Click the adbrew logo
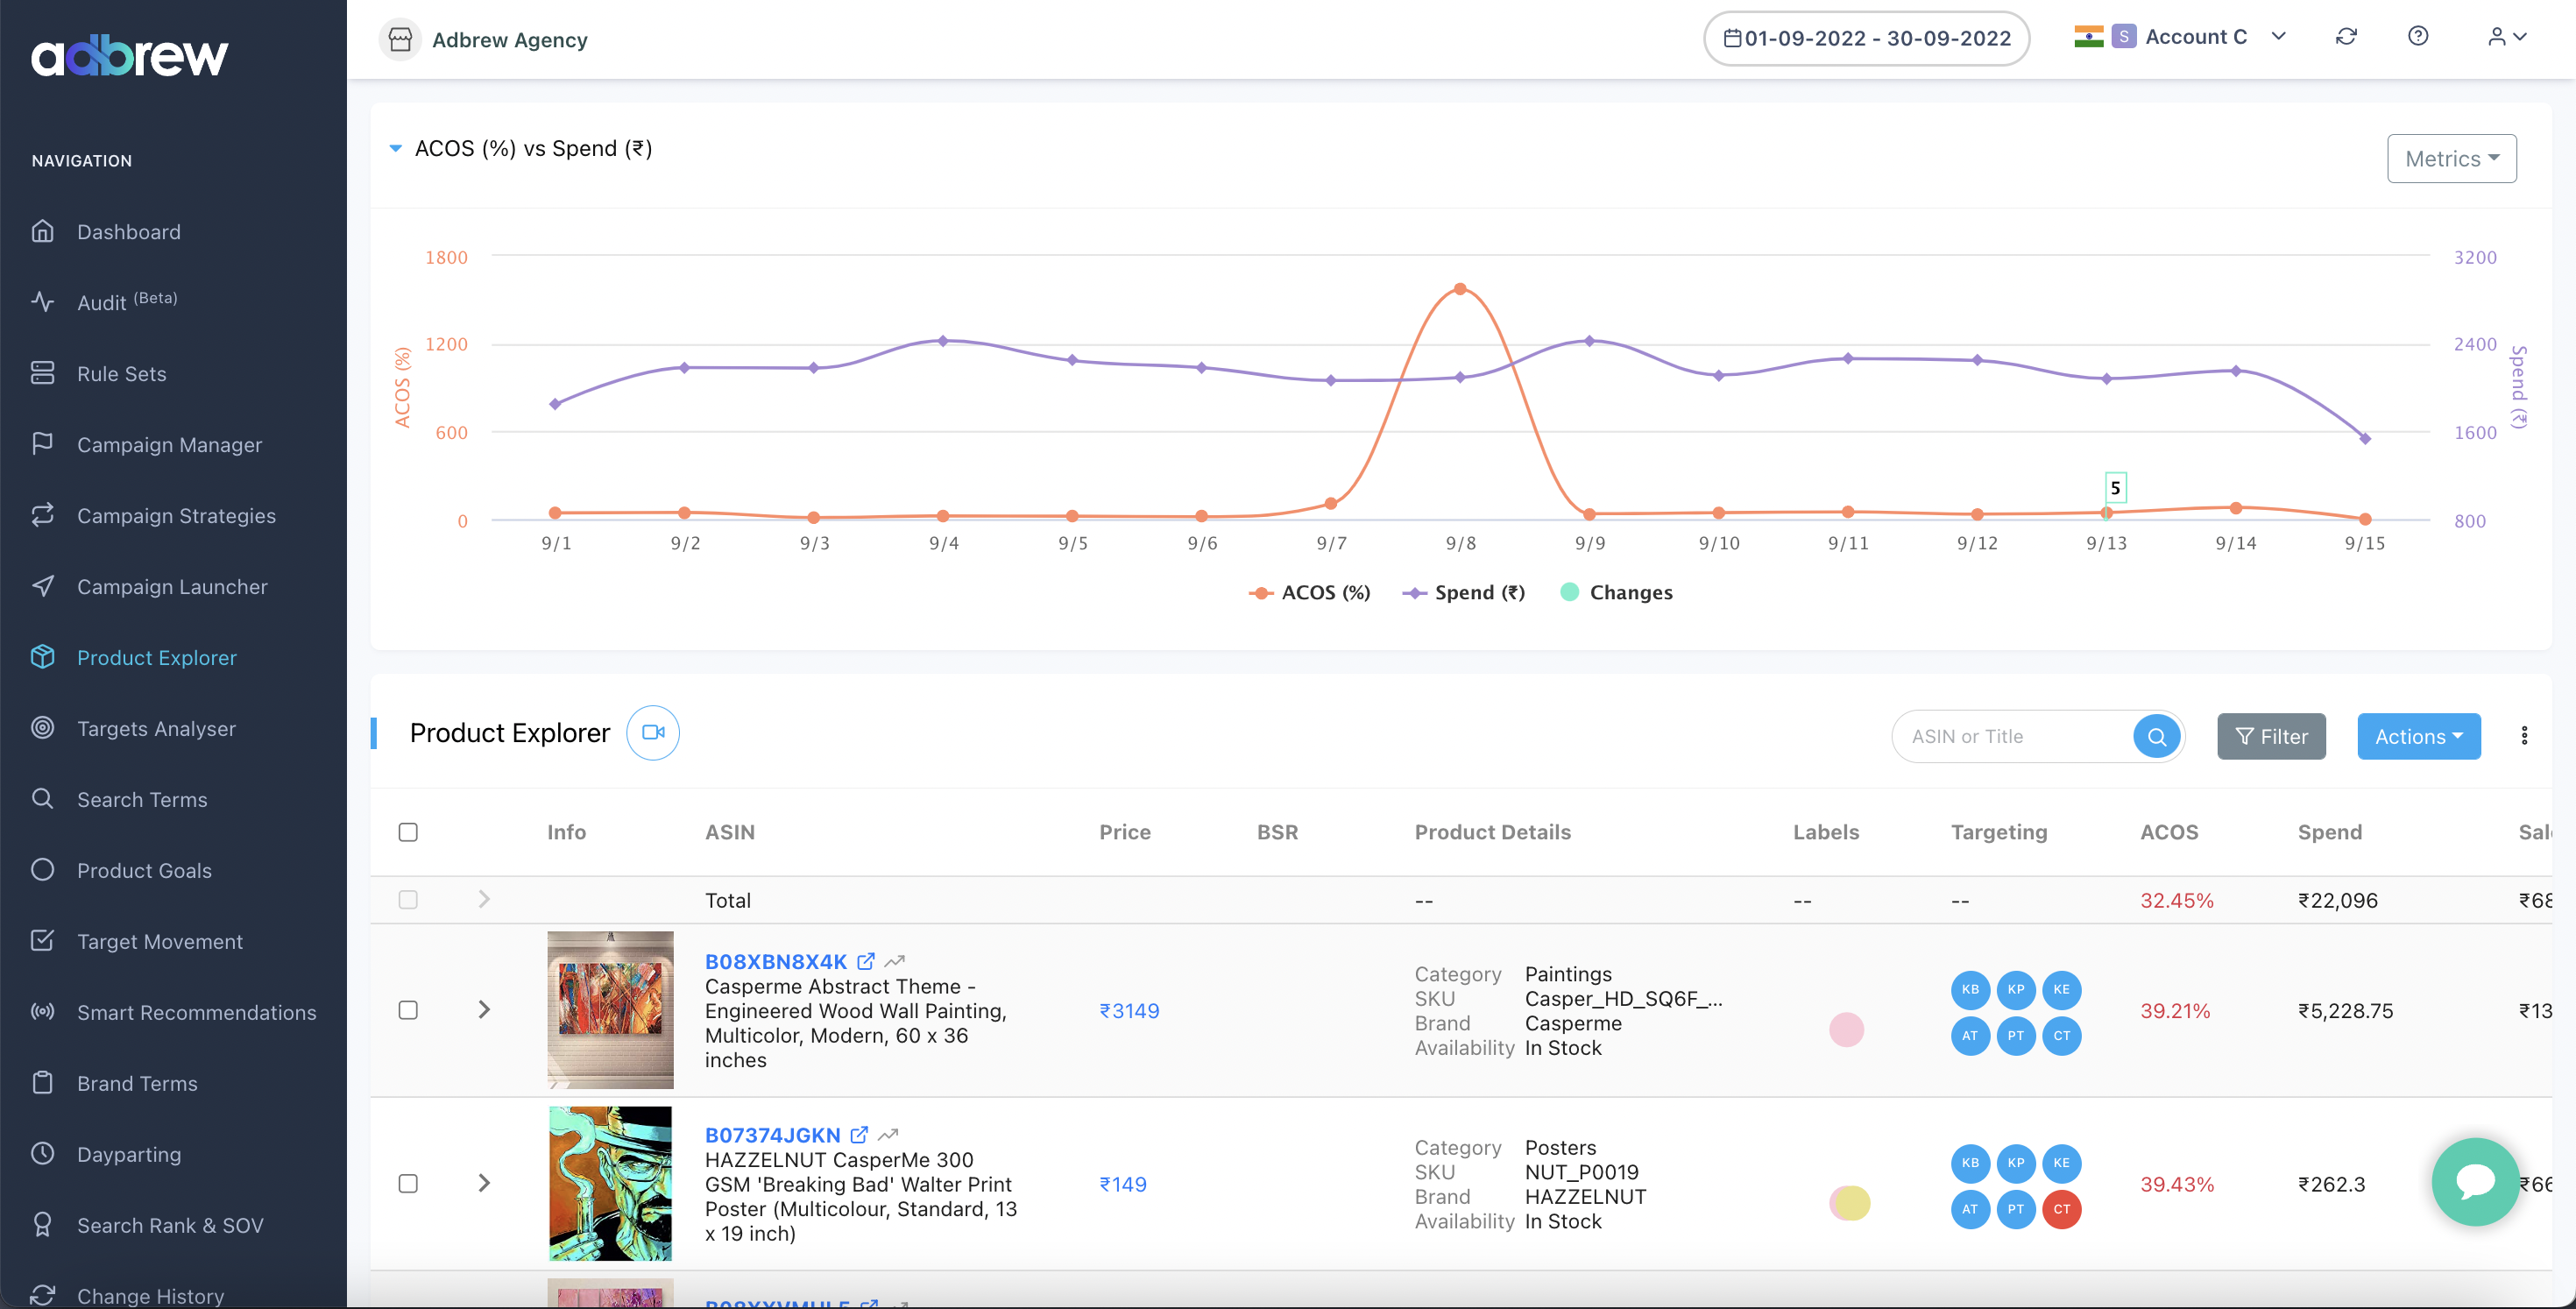This screenshot has width=2576, height=1309. (130, 56)
